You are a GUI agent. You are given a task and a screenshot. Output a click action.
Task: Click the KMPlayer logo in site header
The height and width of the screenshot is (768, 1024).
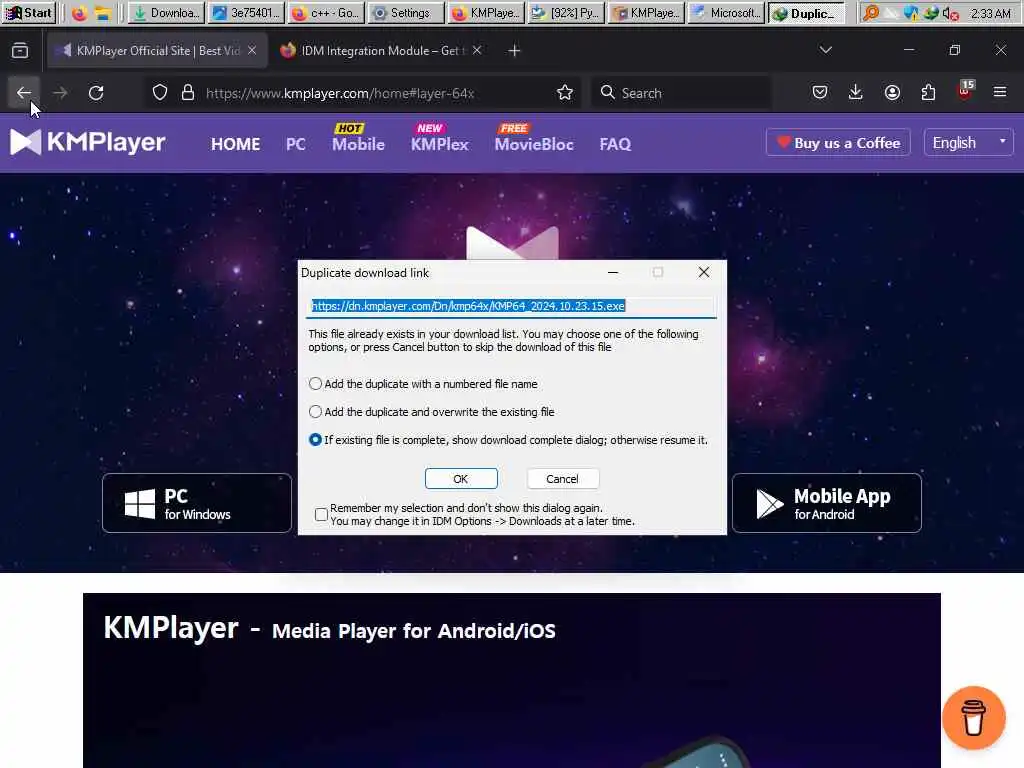click(88, 142)
